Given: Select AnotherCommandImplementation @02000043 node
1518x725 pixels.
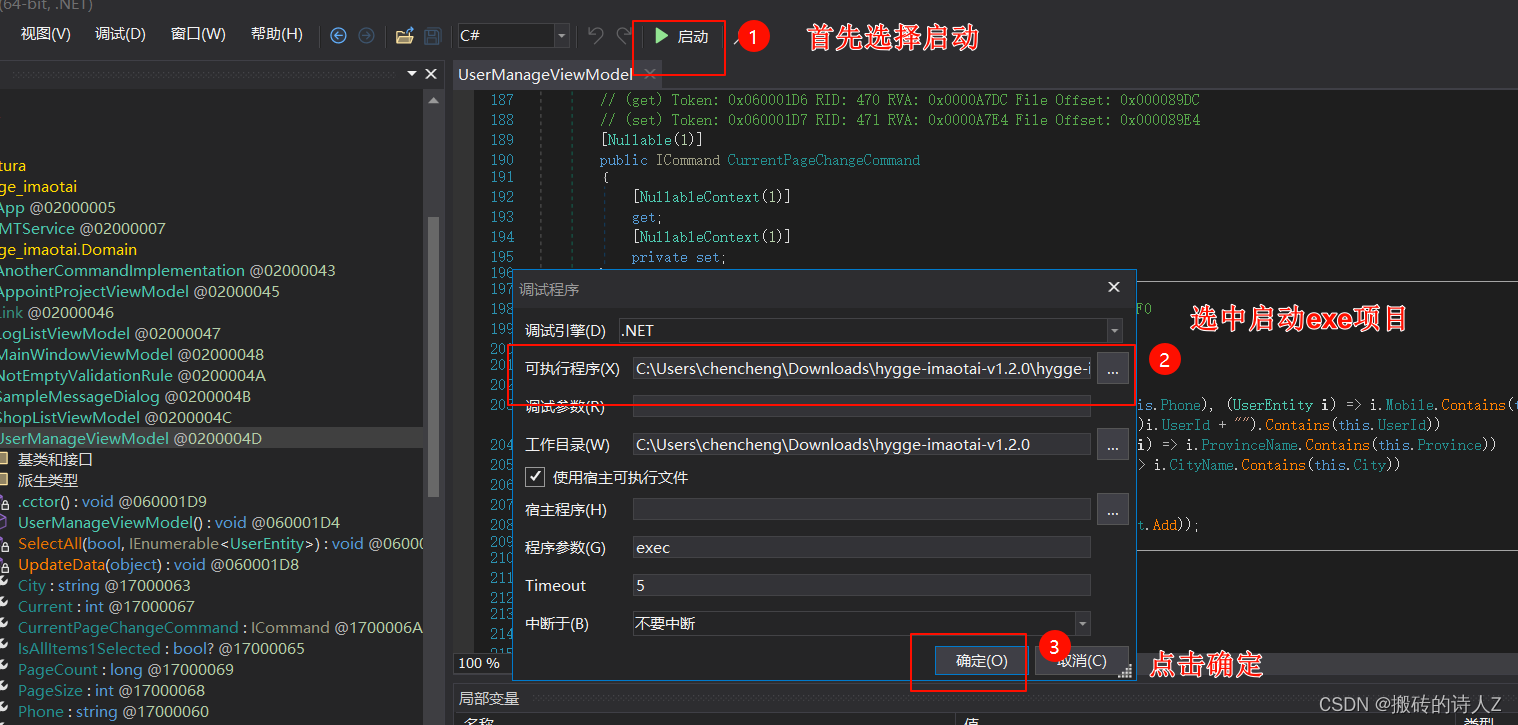Looking at the screenshot, I should pos(167,270).
